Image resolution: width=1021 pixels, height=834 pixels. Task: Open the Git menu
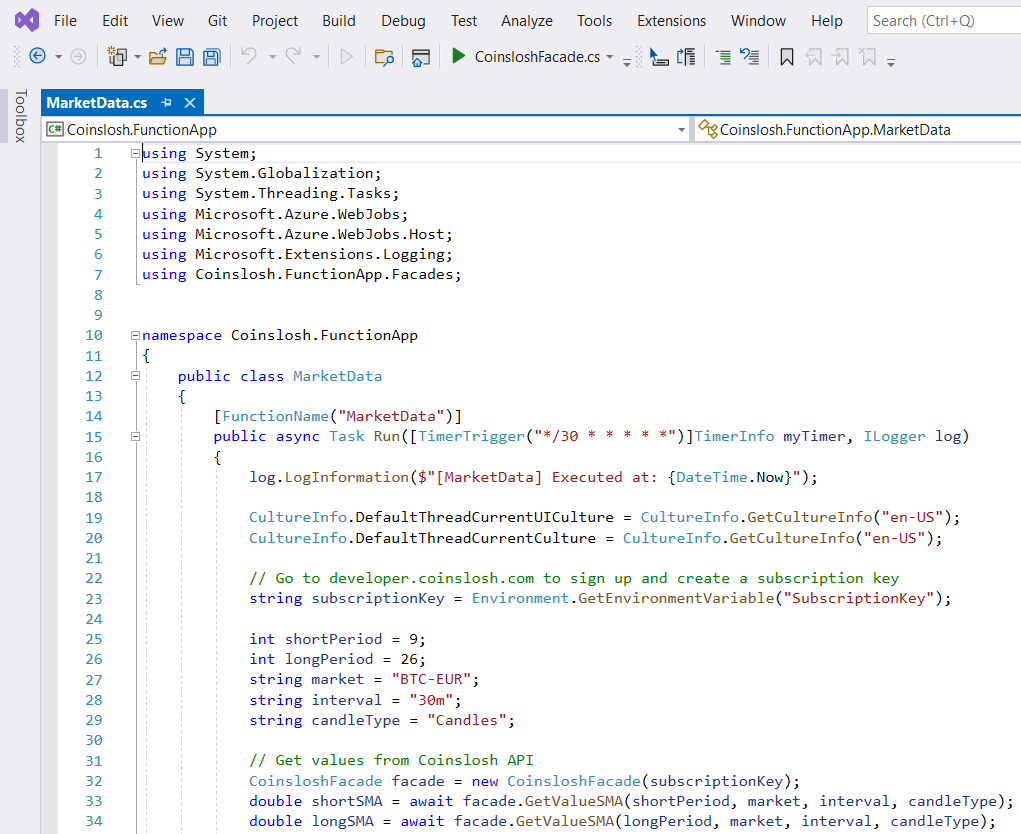pyautogui.click(x=217, y=21)
